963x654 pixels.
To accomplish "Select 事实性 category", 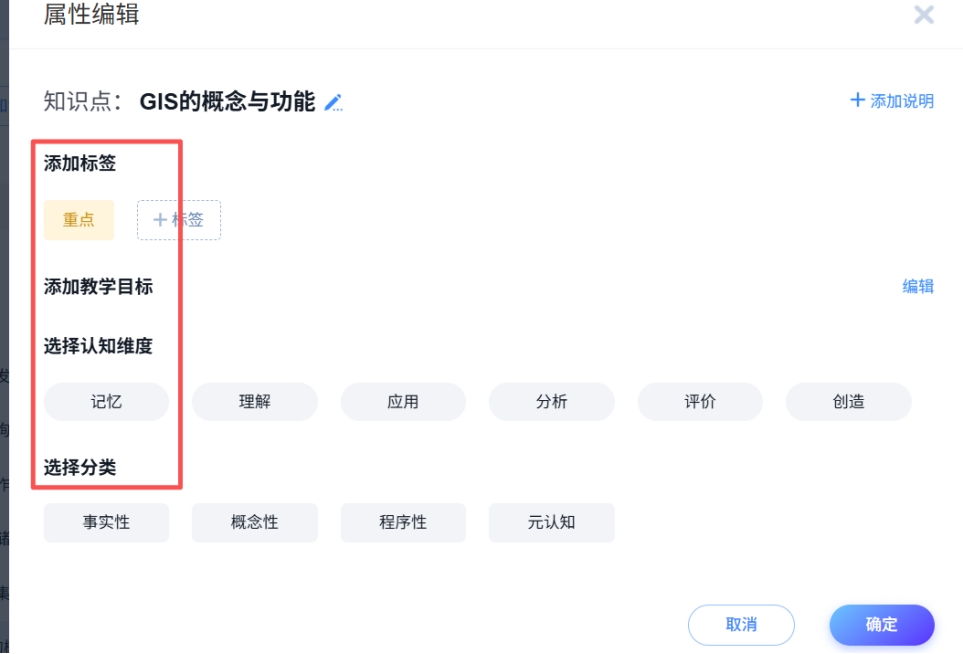I will pyautogui.click(x=106, y=523).
